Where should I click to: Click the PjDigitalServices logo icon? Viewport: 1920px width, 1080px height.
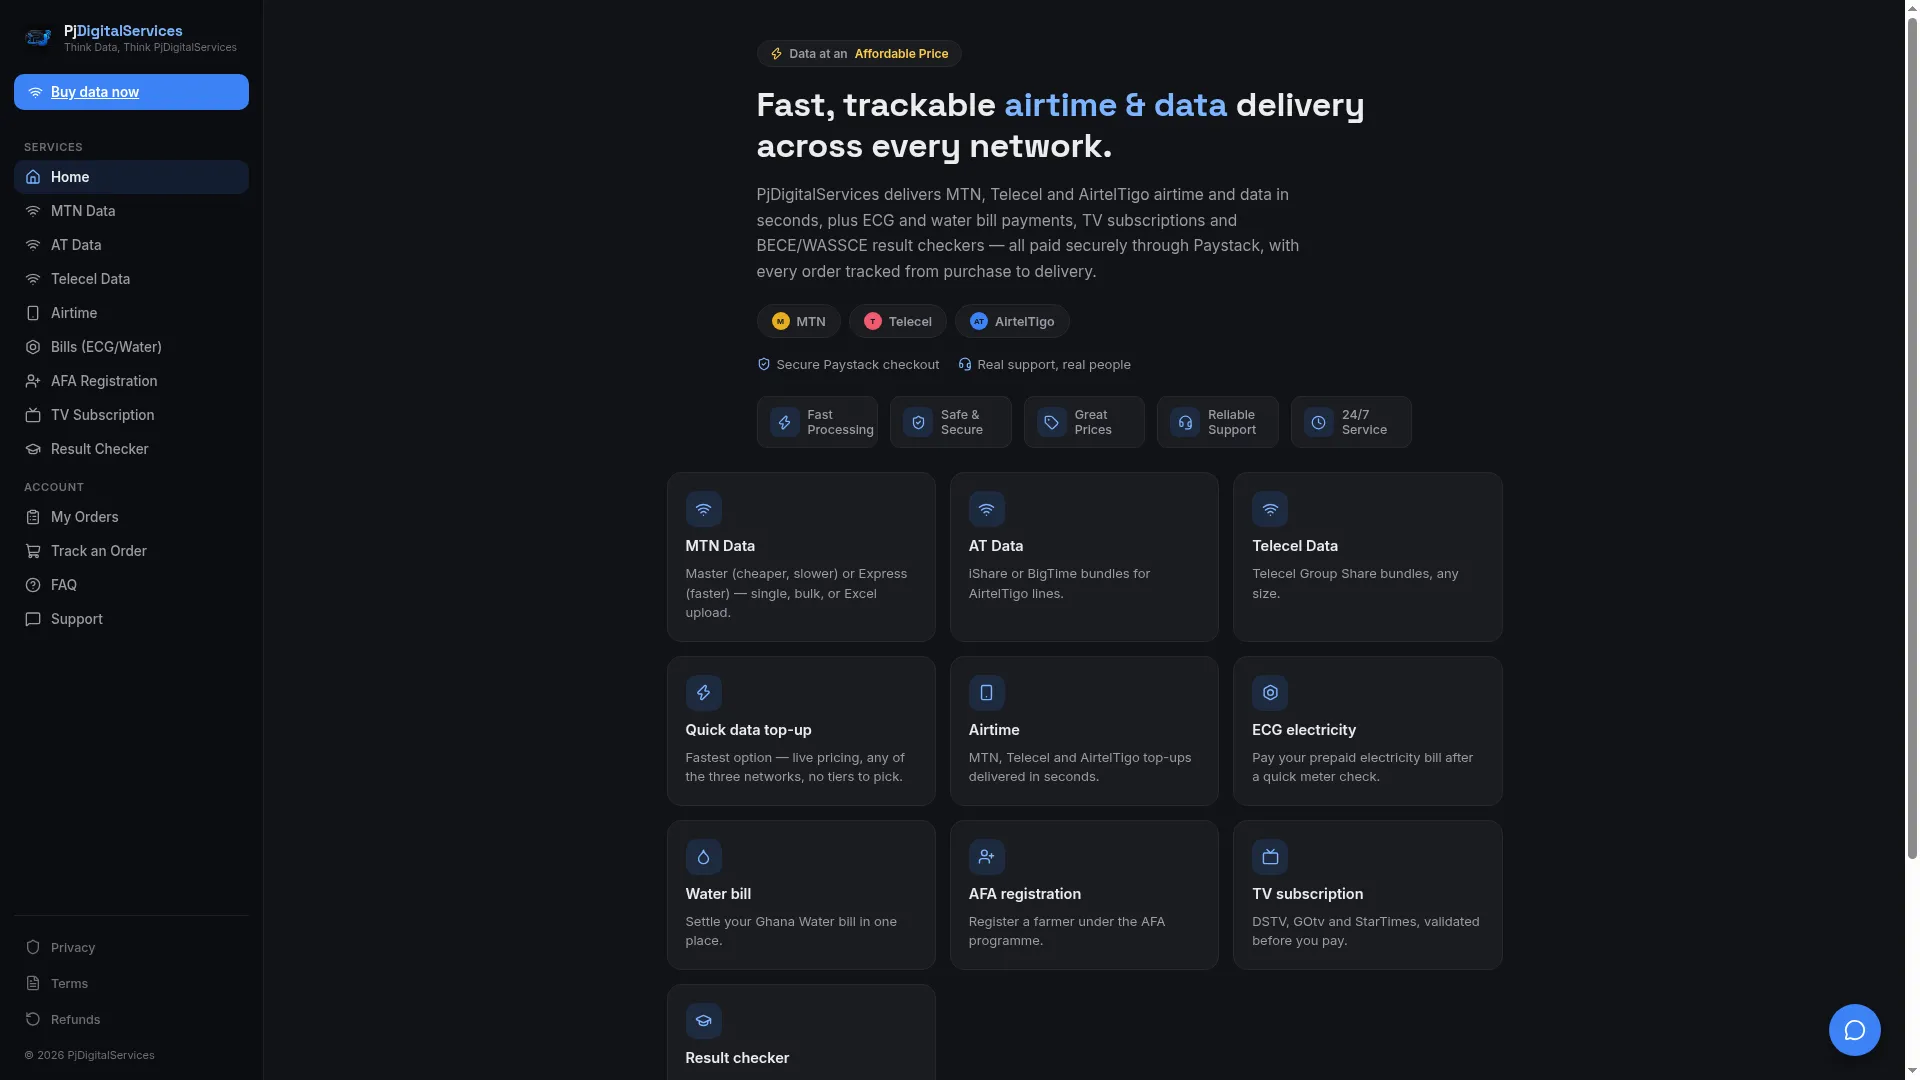38,38
